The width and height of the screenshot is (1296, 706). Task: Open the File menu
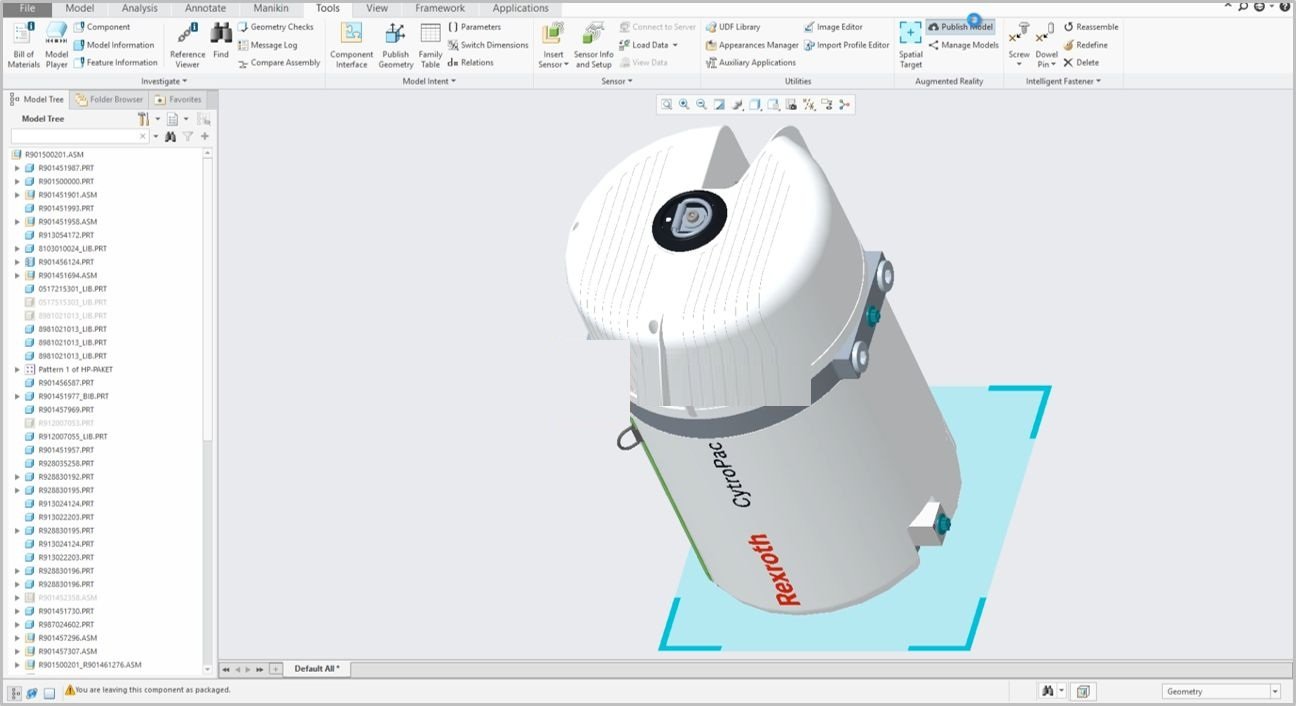tap(27, 8)
